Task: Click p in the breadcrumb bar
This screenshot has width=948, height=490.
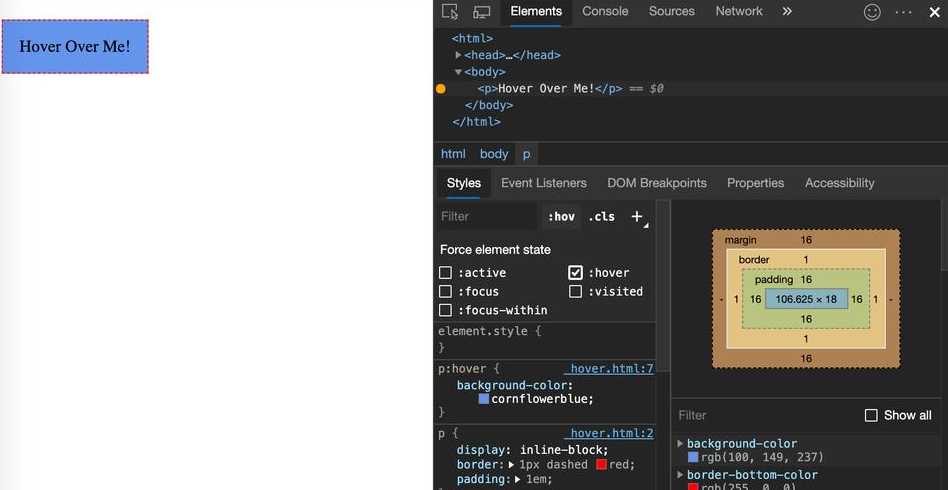Action: click(x=527, y=154)
